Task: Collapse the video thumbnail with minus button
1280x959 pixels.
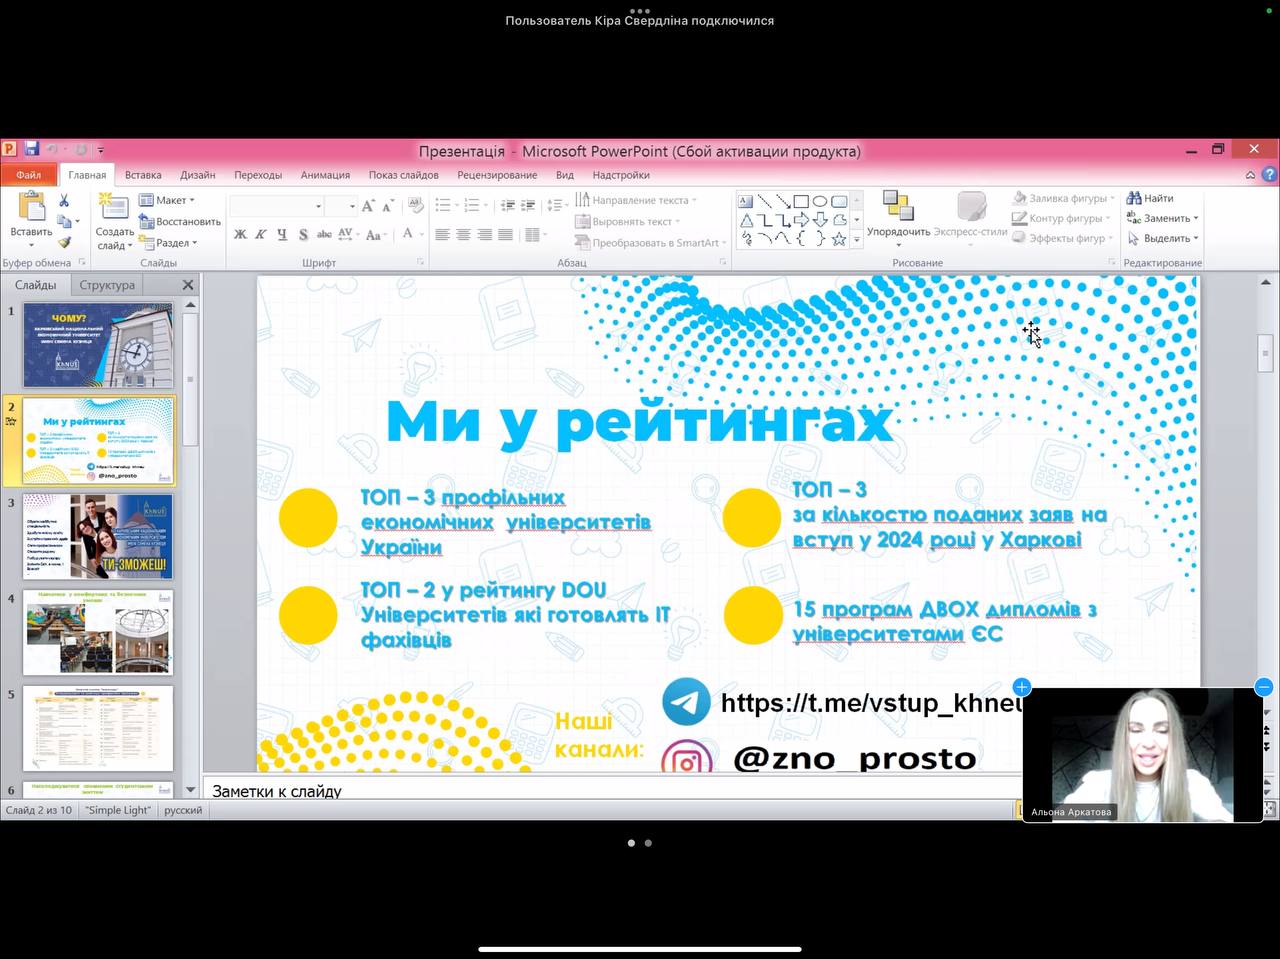Action: (1263, 687)
